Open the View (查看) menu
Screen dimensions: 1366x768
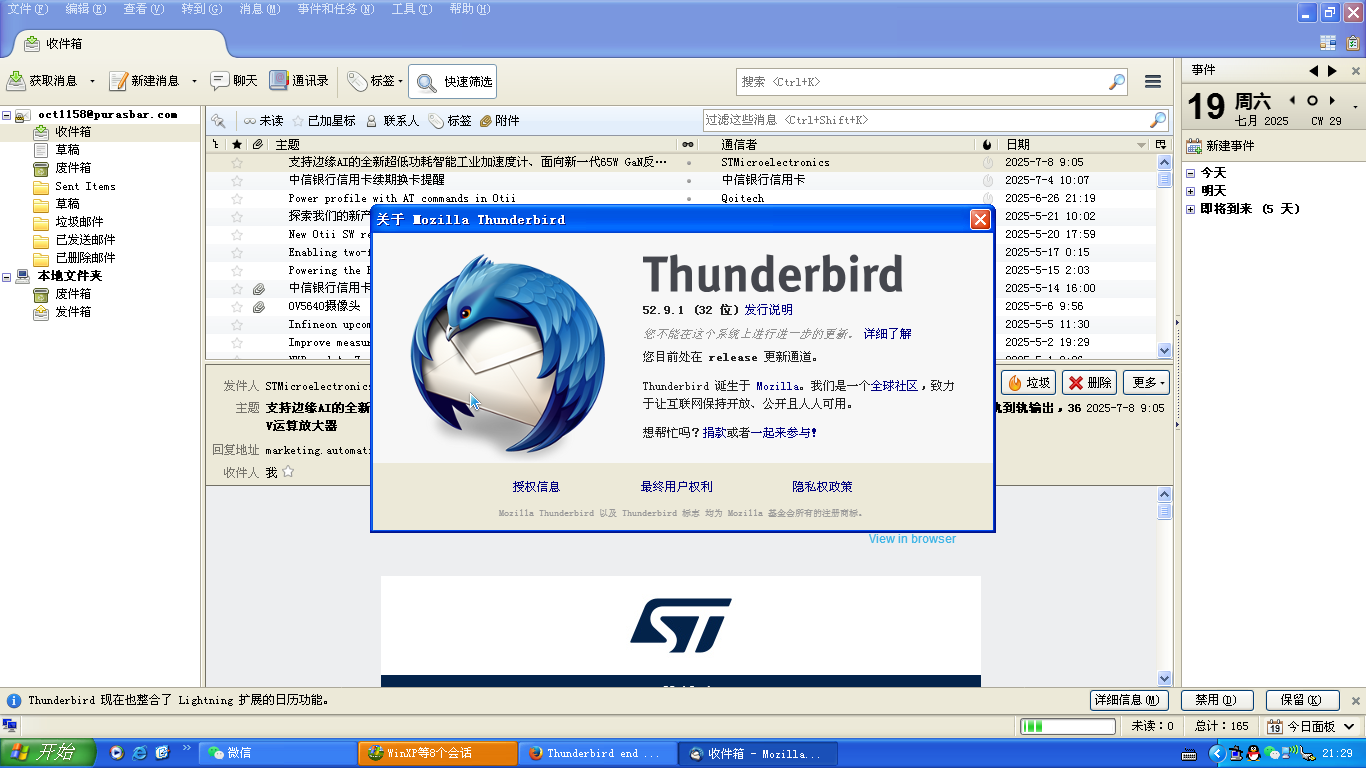(143, 9)
